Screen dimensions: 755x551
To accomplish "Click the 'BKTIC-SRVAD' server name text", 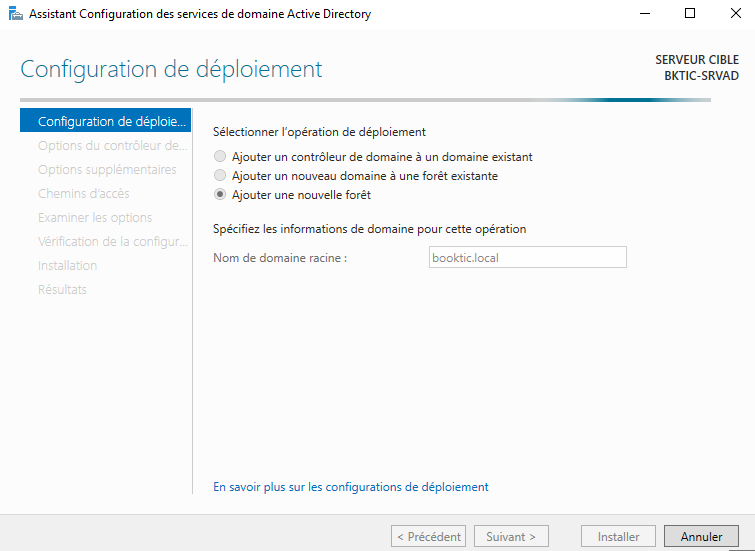I will click(x=702, y=76).
